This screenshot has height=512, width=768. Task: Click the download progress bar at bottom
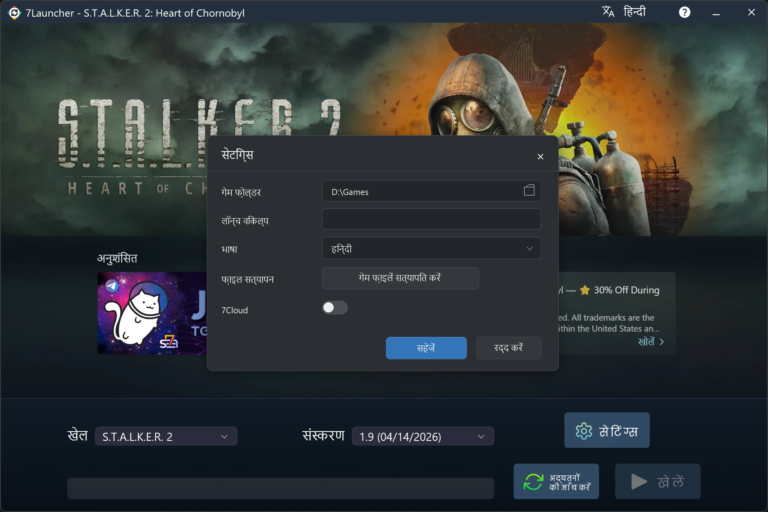(x=281, y=488)
